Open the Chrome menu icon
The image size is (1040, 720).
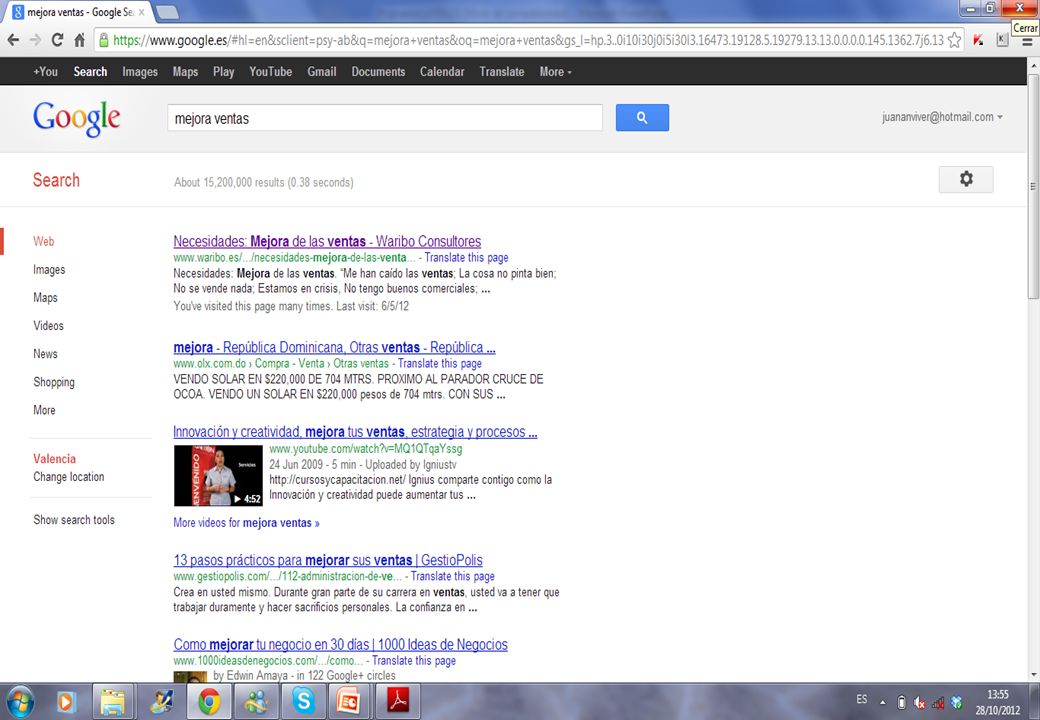click(1027, 40)
